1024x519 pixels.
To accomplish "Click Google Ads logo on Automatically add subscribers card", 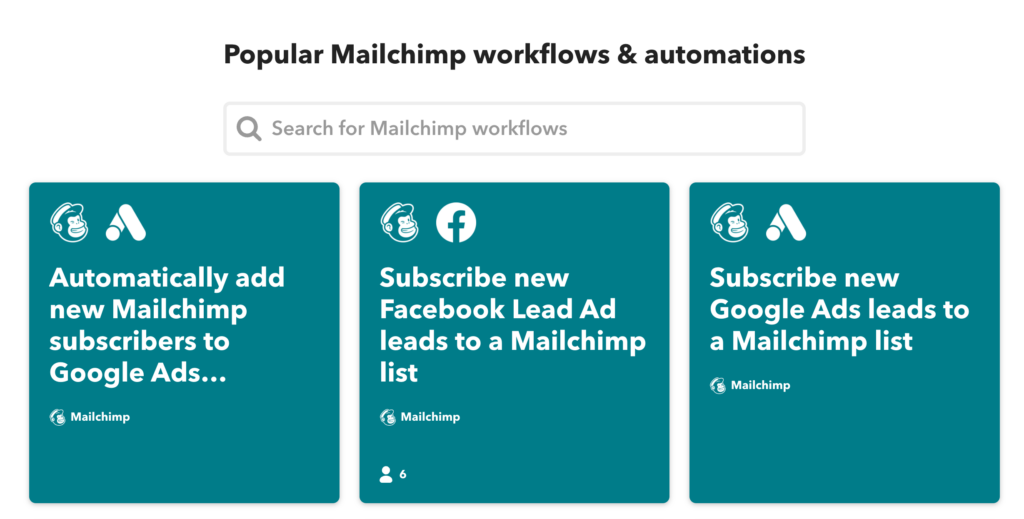I will coord(126,223).
